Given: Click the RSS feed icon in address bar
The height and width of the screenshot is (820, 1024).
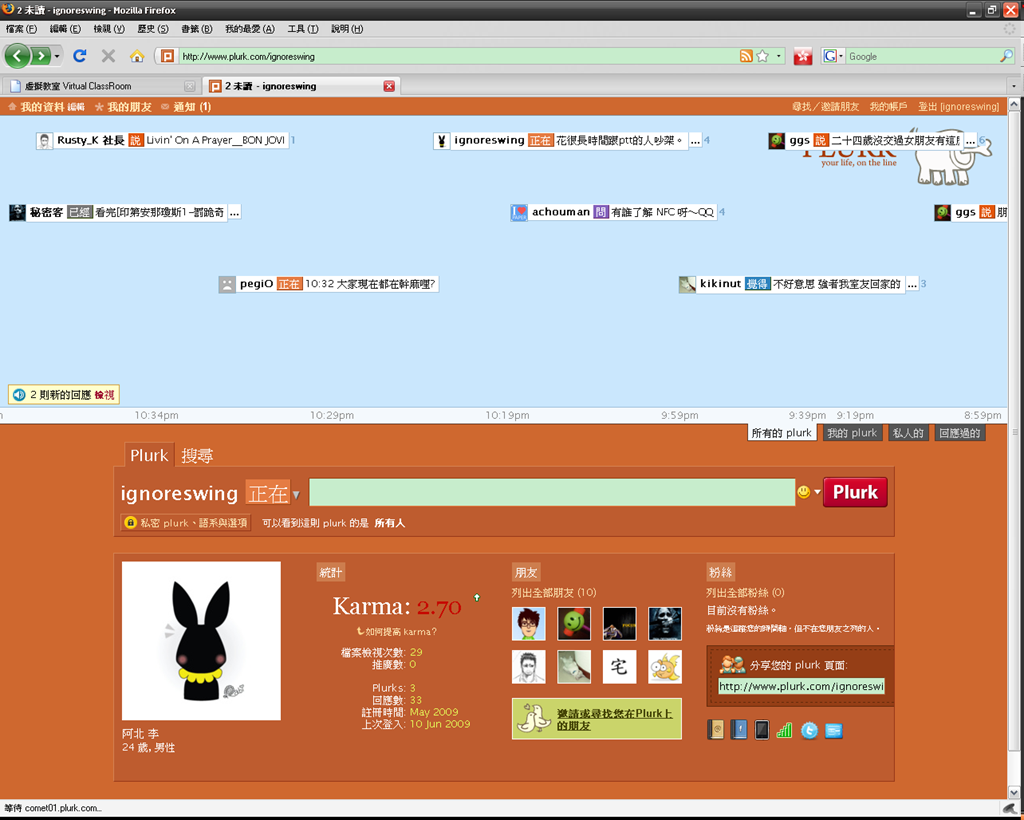Looking at the screenshot, I should [746, 56].
